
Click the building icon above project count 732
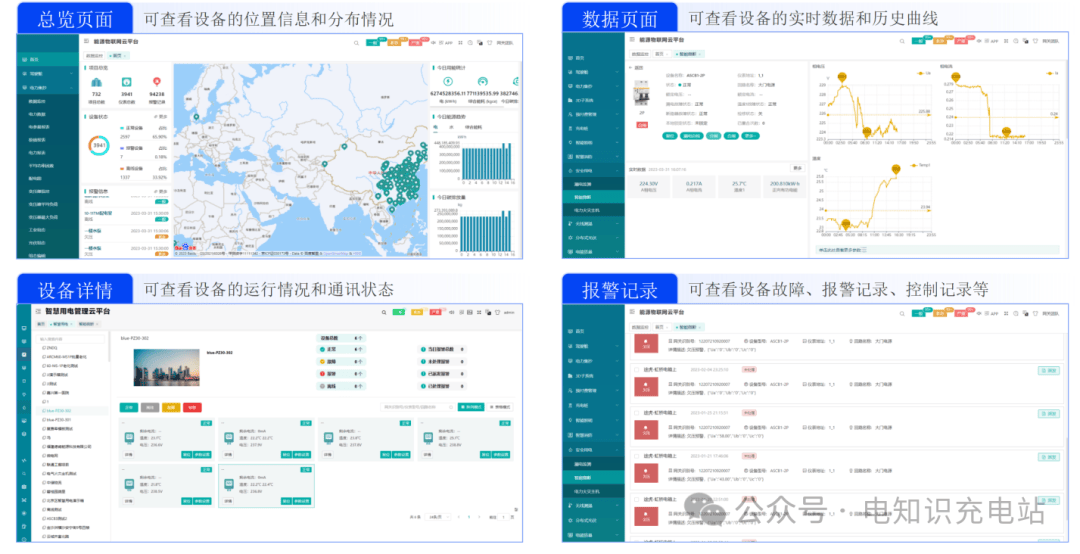96,82
